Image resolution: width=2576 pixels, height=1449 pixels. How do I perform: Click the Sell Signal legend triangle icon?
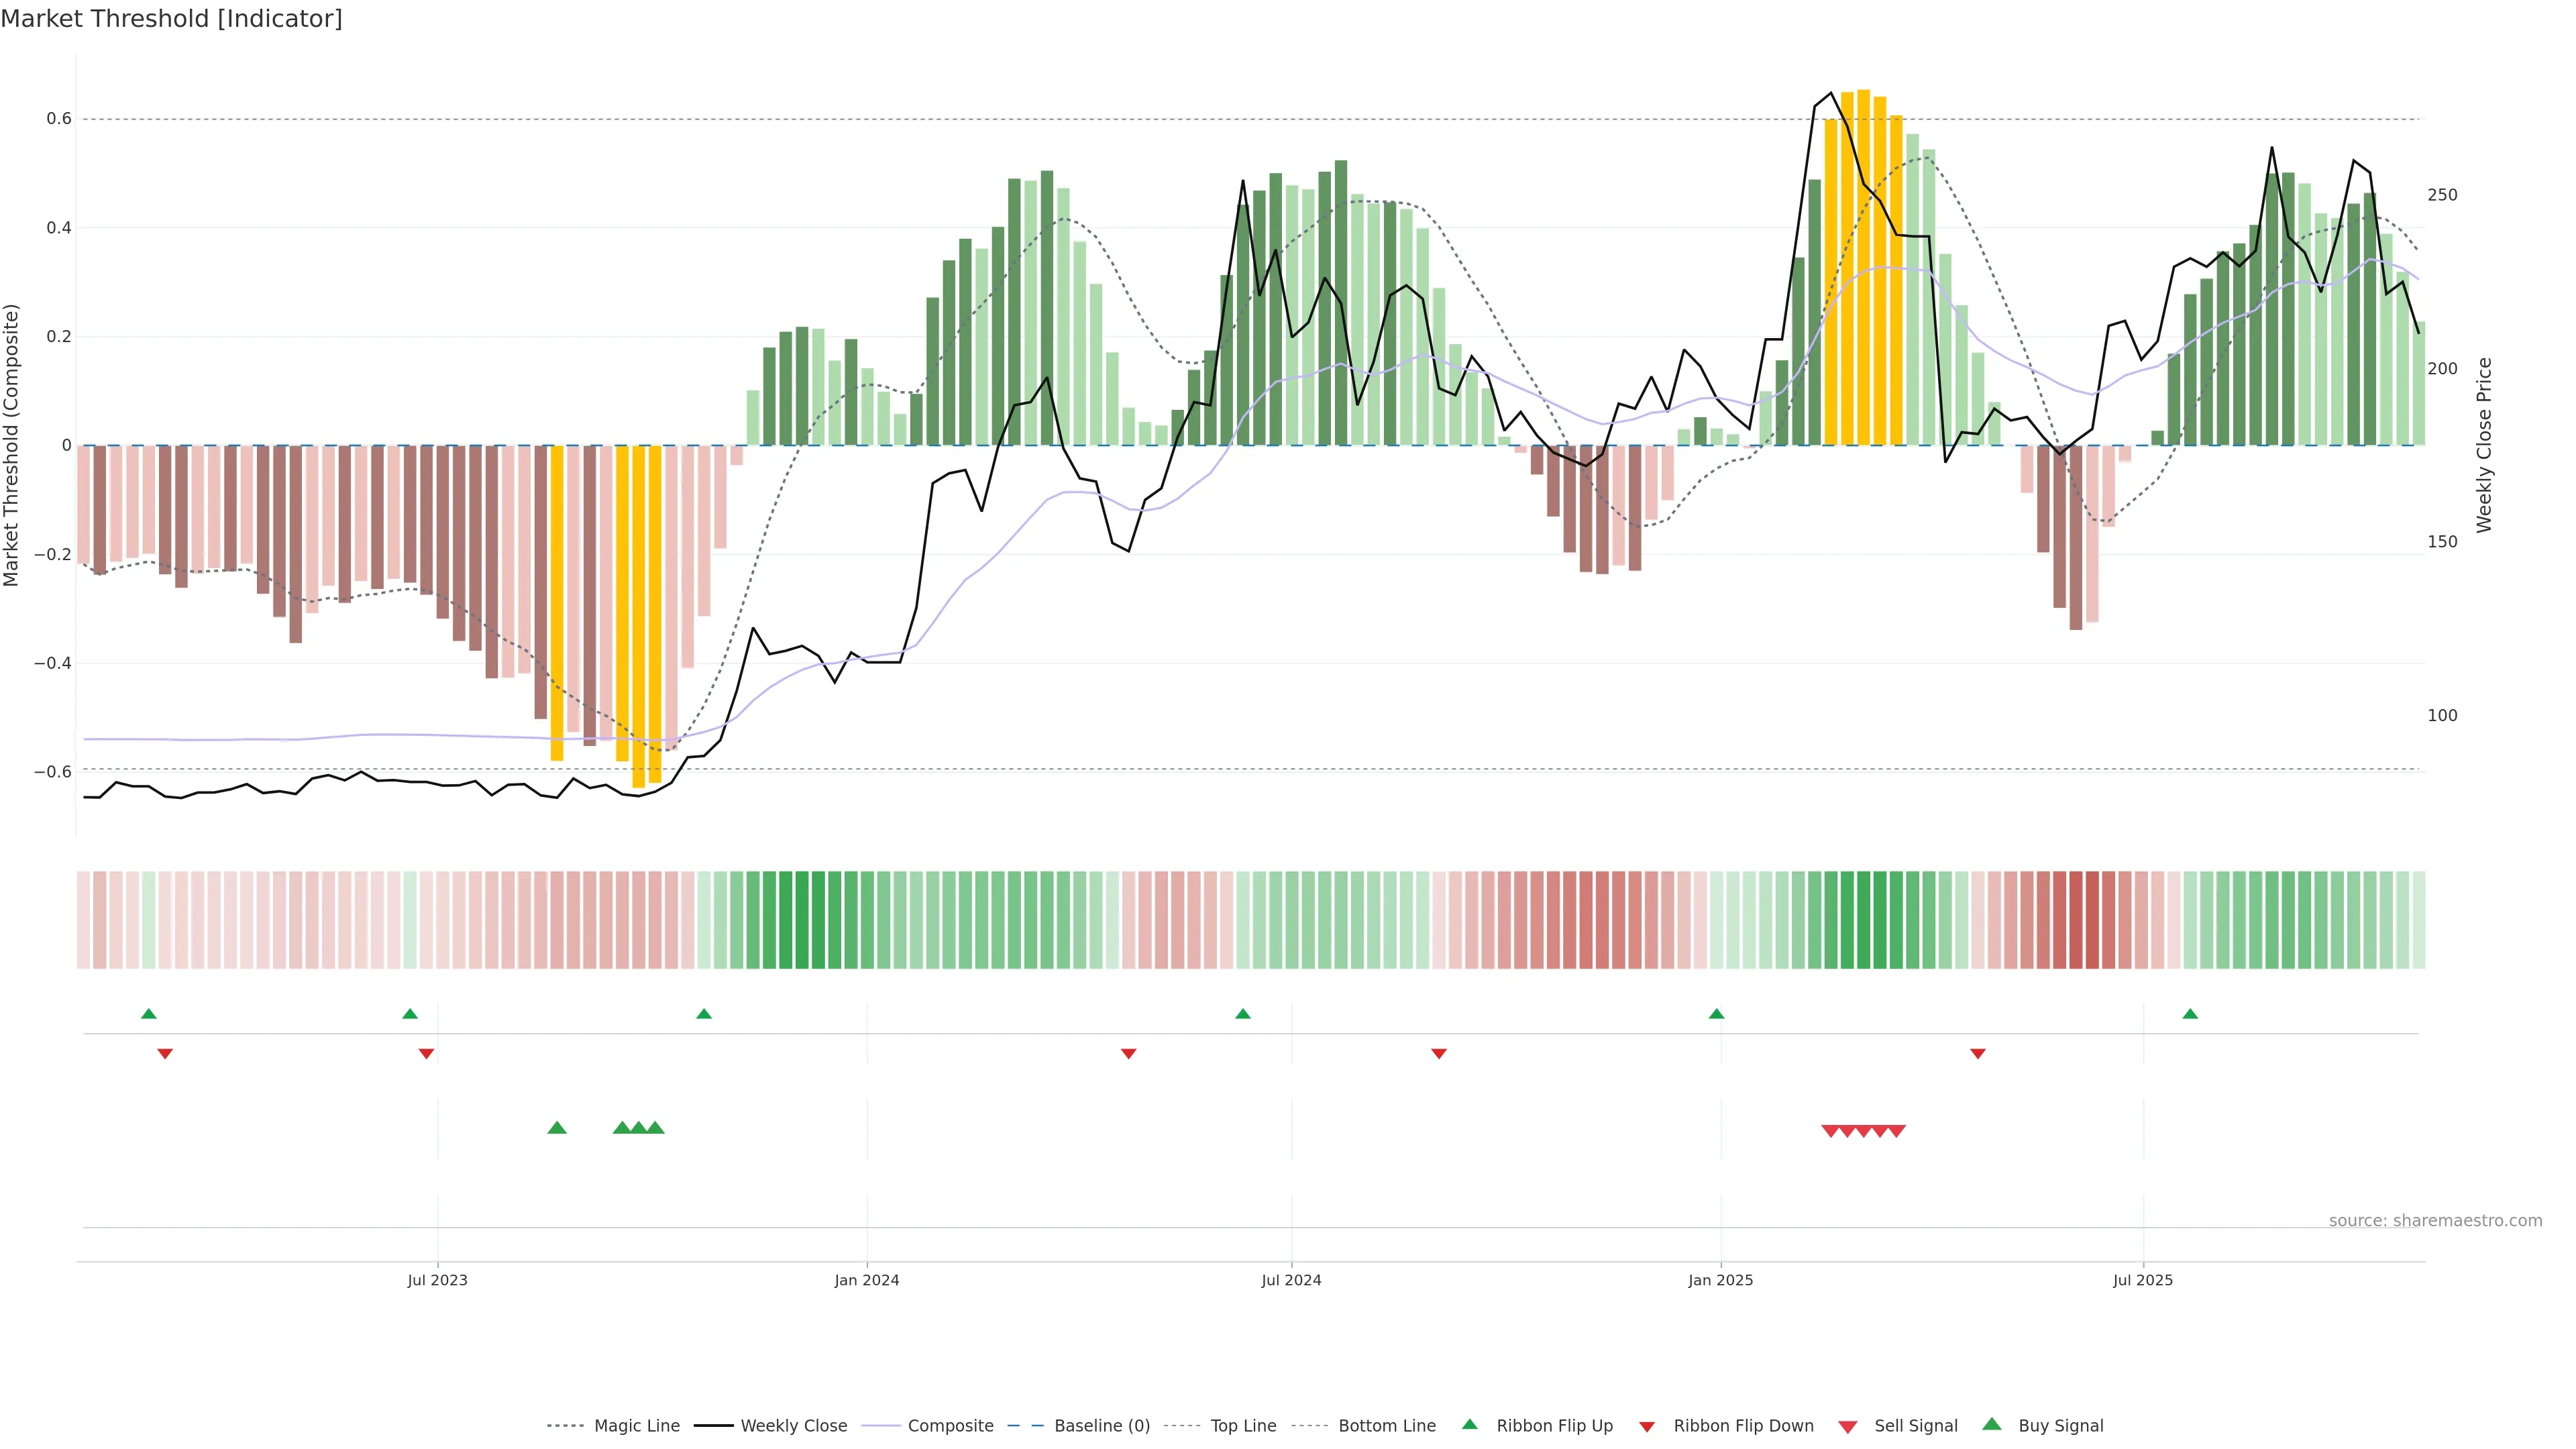[x=1847, y=1426]
